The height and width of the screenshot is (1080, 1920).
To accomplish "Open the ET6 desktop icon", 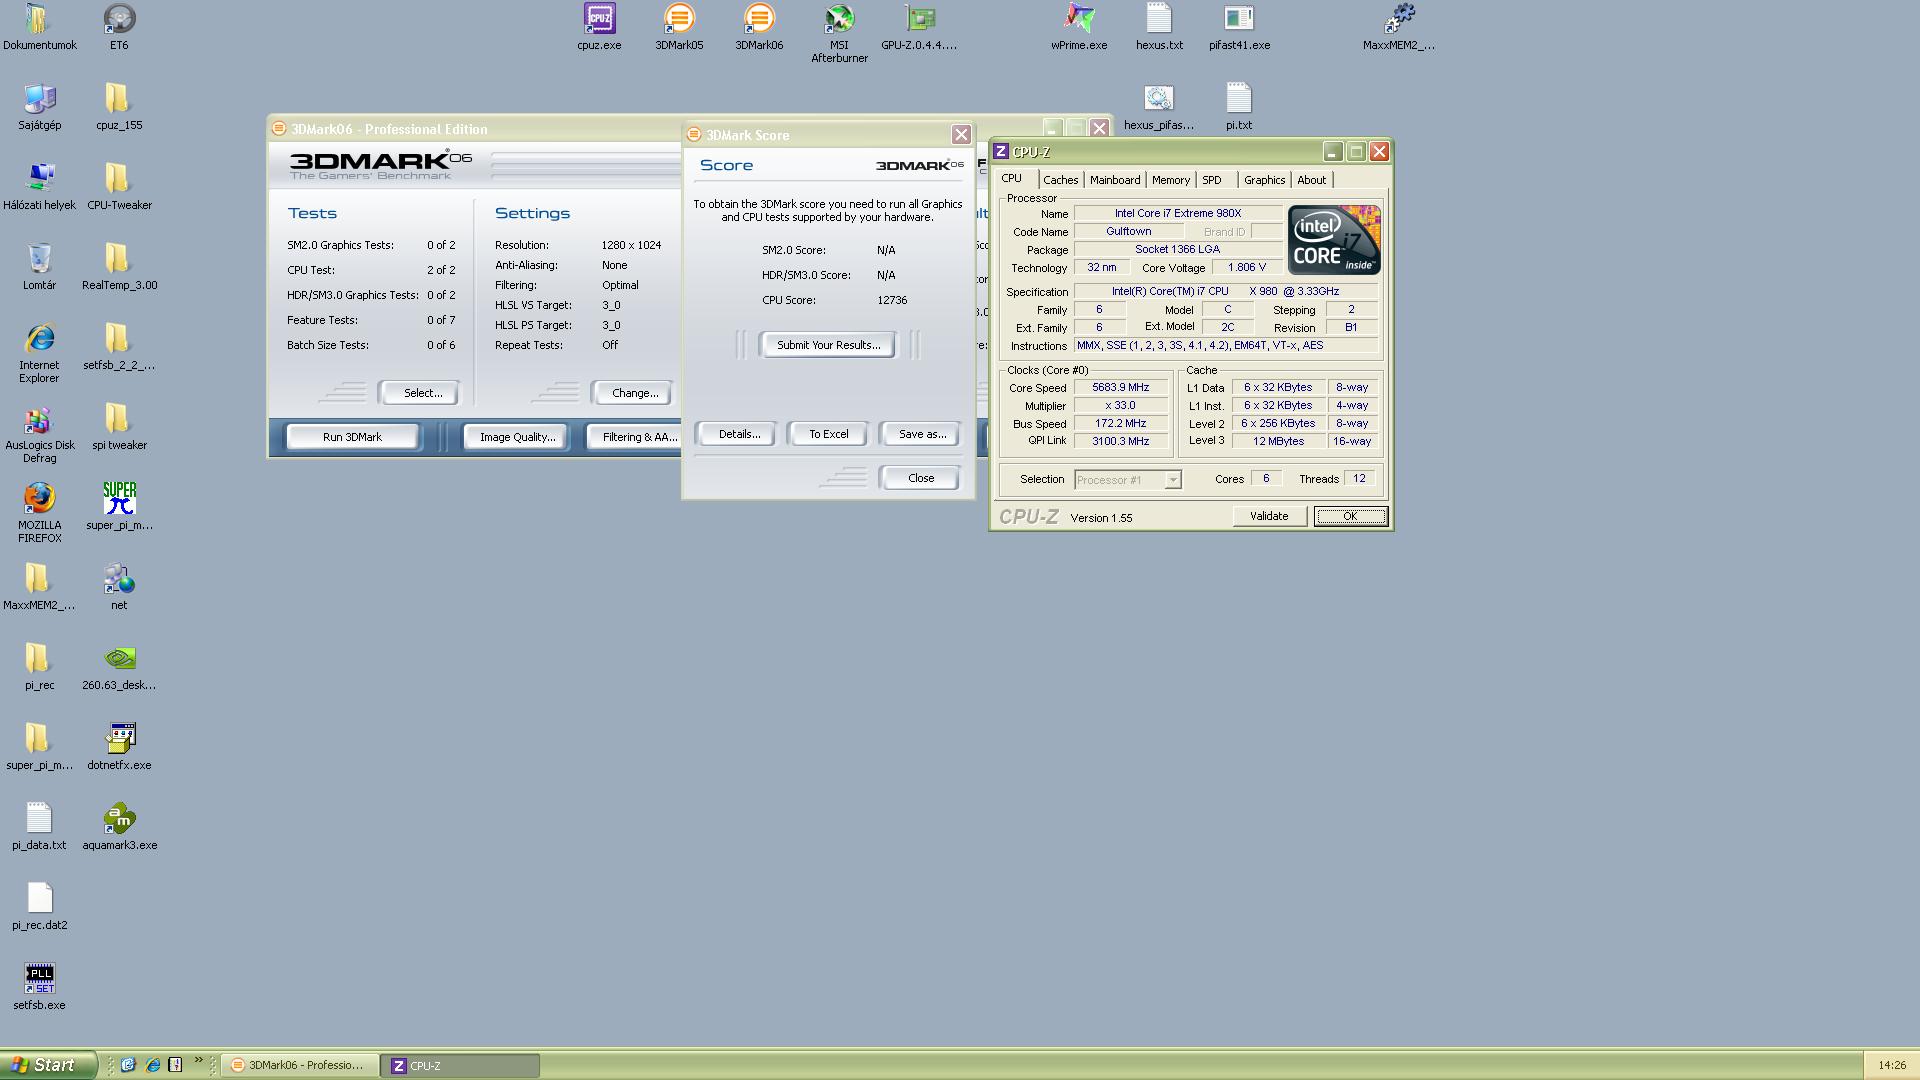I will 119,26.
